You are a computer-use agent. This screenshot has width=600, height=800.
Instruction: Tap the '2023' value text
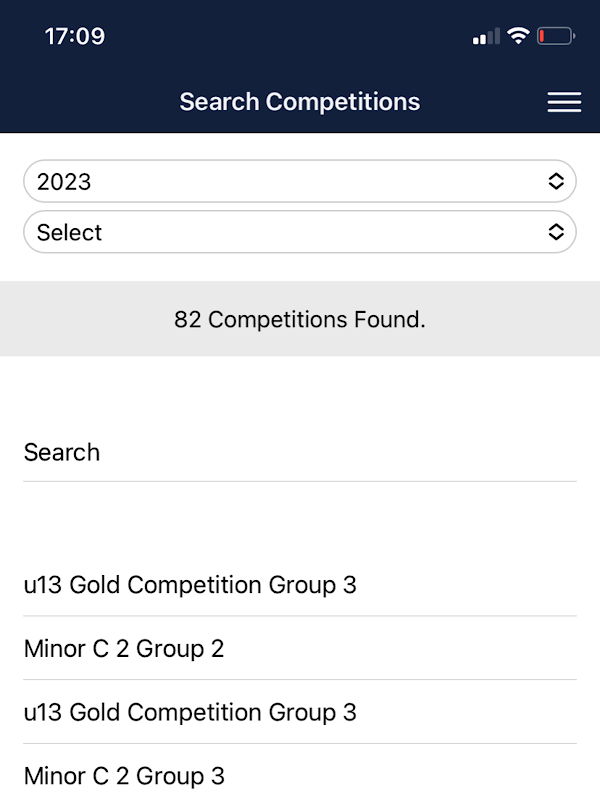click(x=64, y=182)
